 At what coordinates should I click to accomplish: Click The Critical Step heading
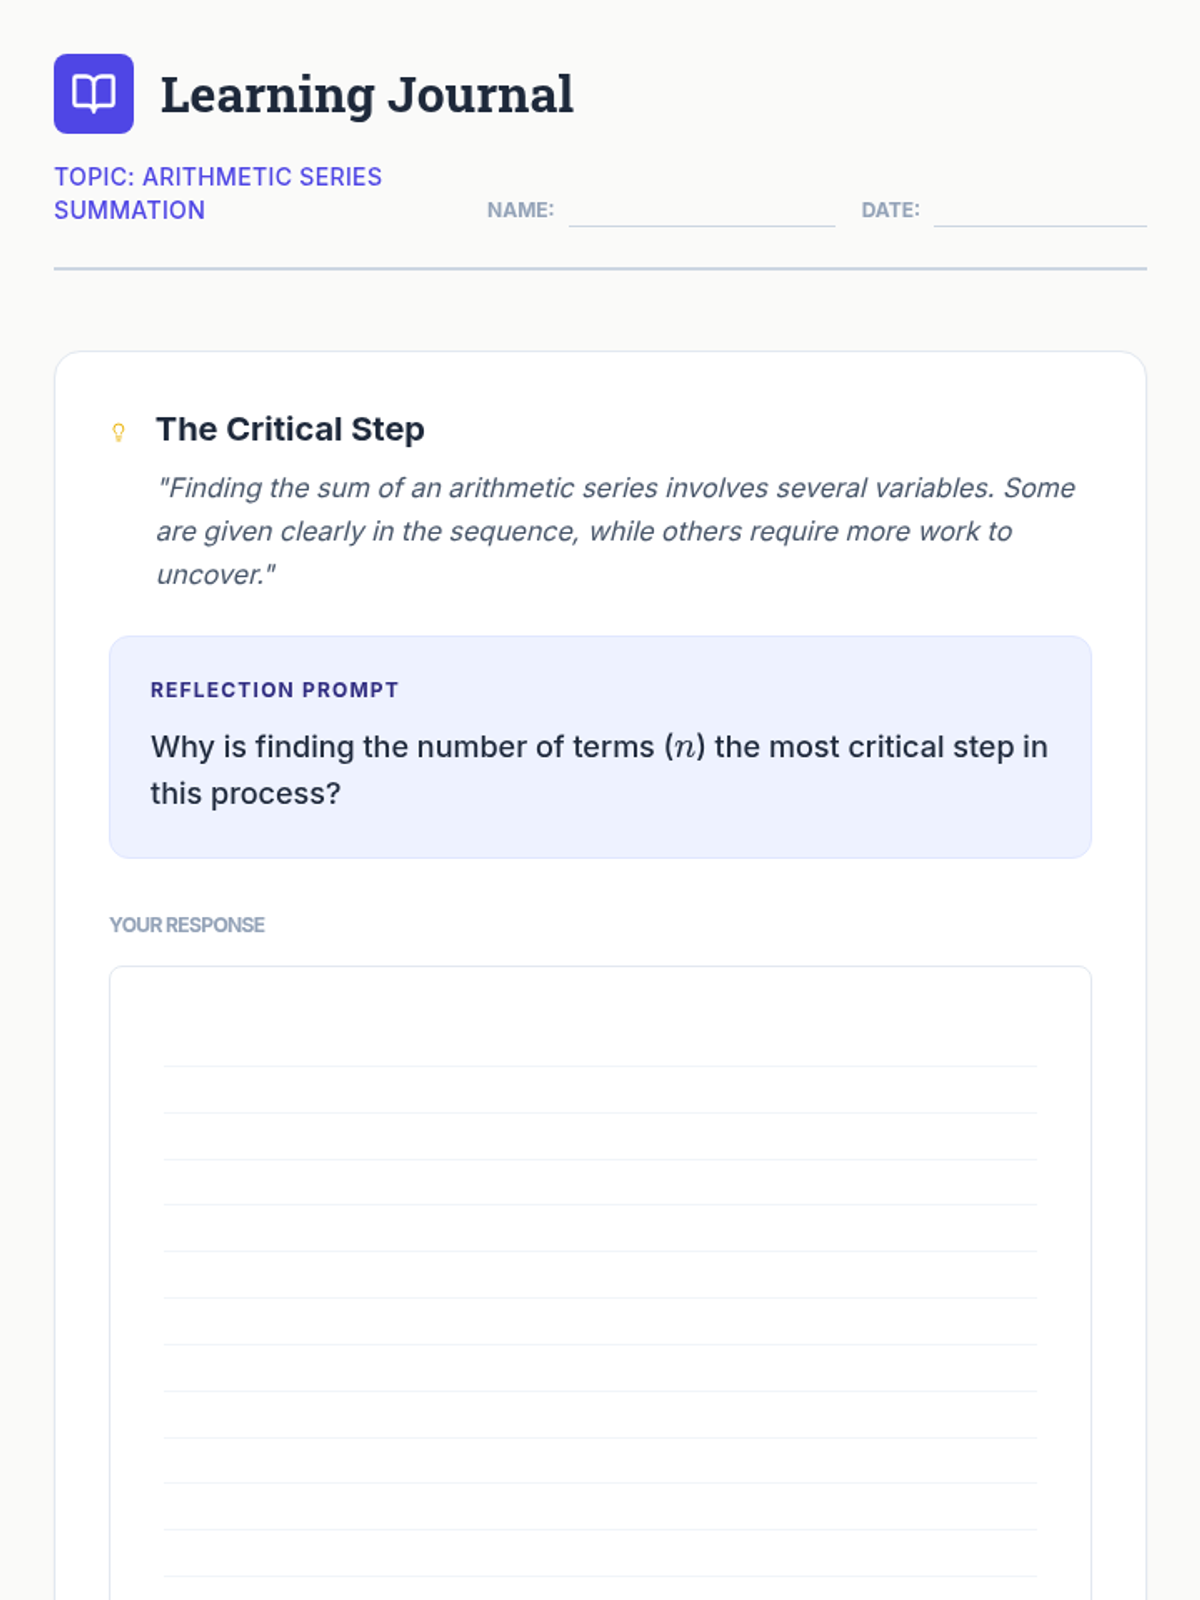tap(290, 429)
